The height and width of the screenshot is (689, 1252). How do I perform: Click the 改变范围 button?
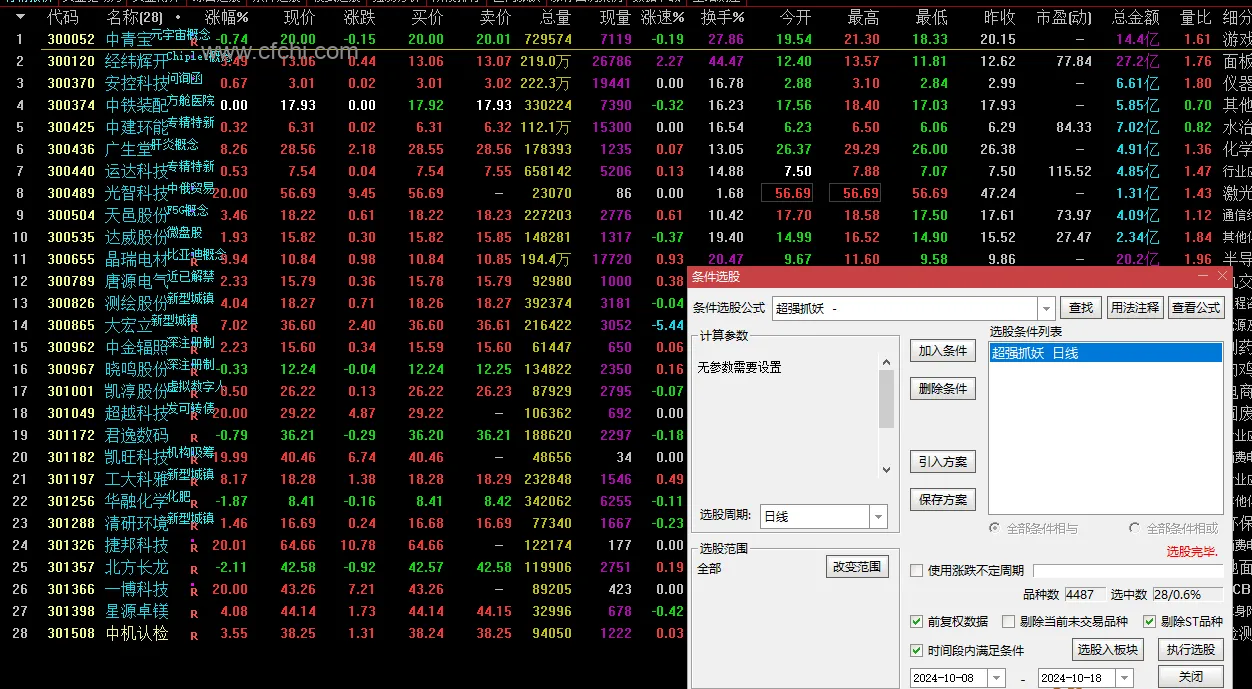coord(858,567)
